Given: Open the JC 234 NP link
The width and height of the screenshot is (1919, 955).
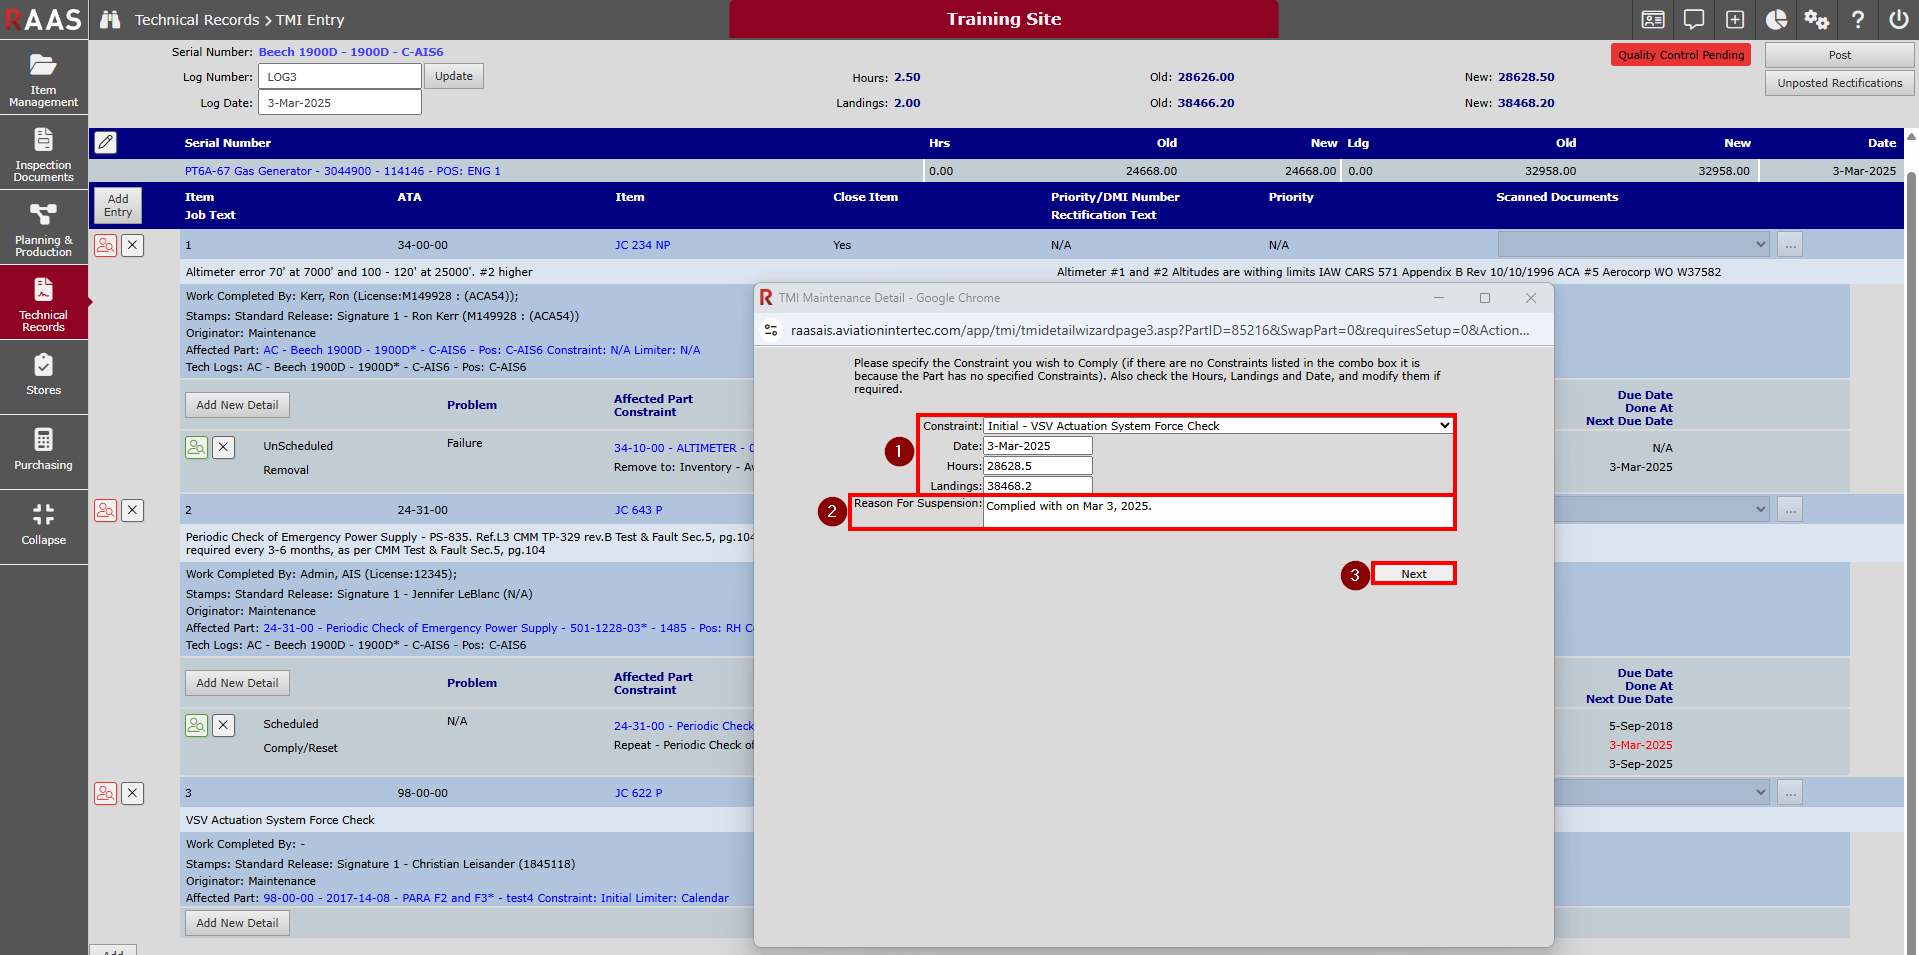Looking at the screenshot, I should [642, 245].
